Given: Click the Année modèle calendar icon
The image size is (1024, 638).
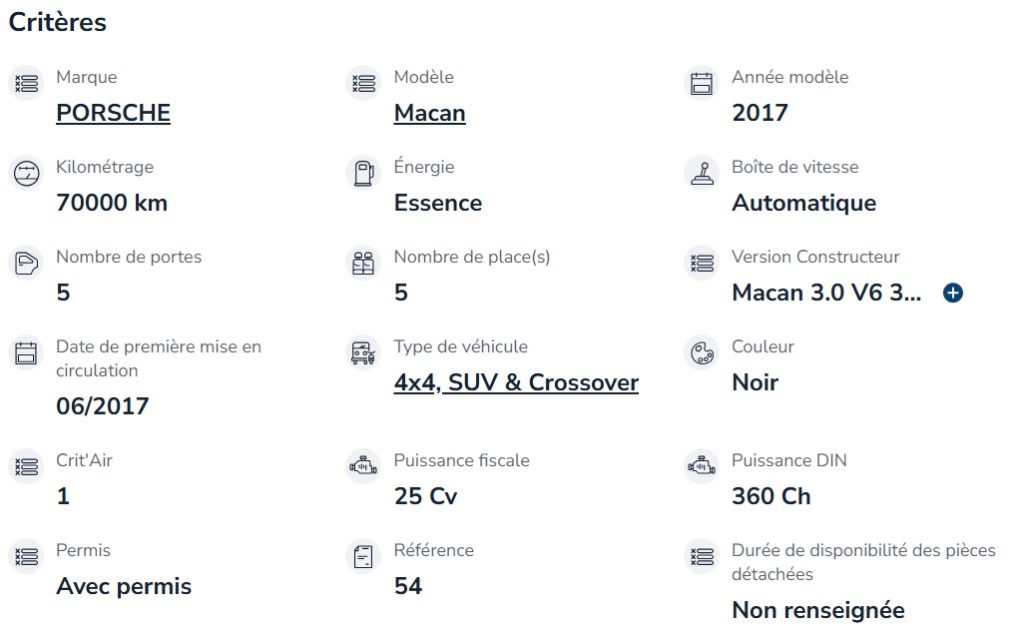Looking at the screenshot, I should click(x=702, y=83).
